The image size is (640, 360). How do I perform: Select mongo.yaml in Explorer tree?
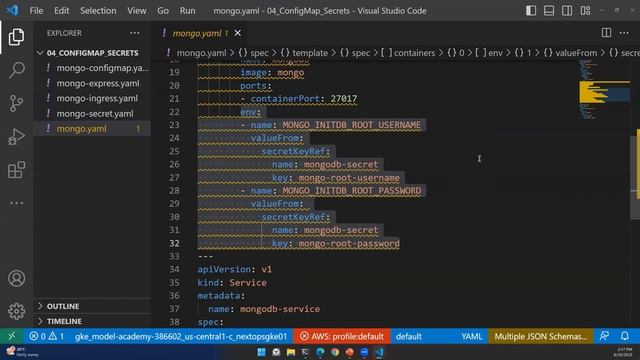pyautogui.click(x=92, y=129)
